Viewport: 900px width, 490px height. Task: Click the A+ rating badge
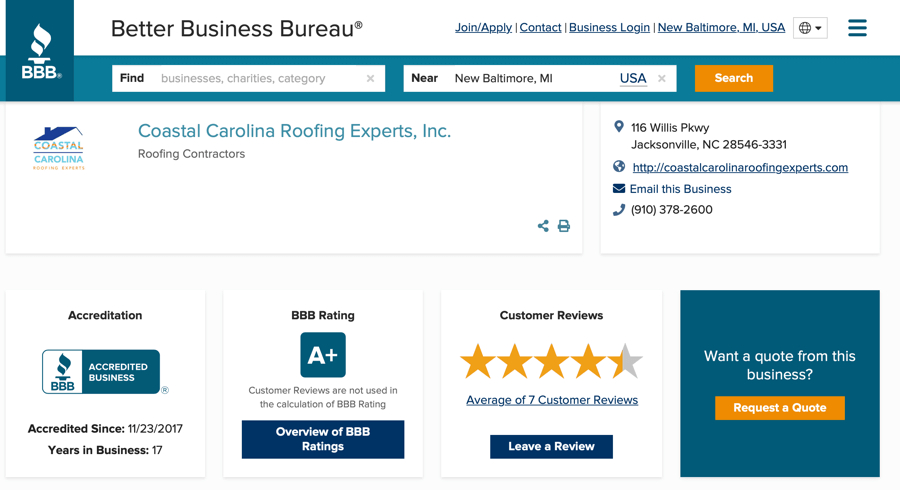(x=323, y=355)
